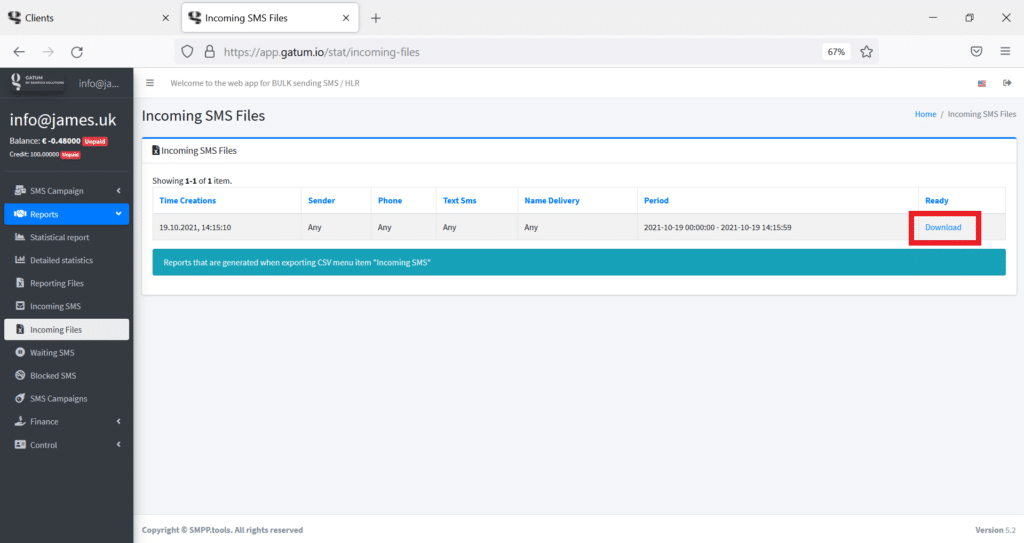Viewport: 1024px width, 543px height.
Task: Open a new tab with the plus button
Action: click(x=376, y=18)
